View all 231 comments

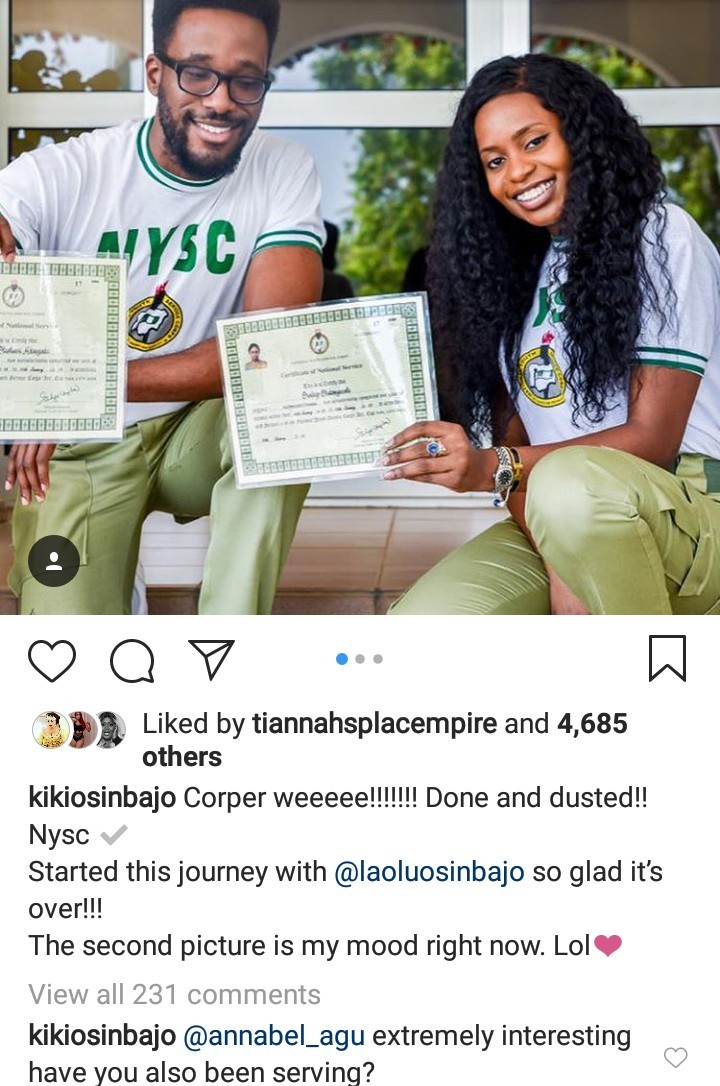point(174,995)
